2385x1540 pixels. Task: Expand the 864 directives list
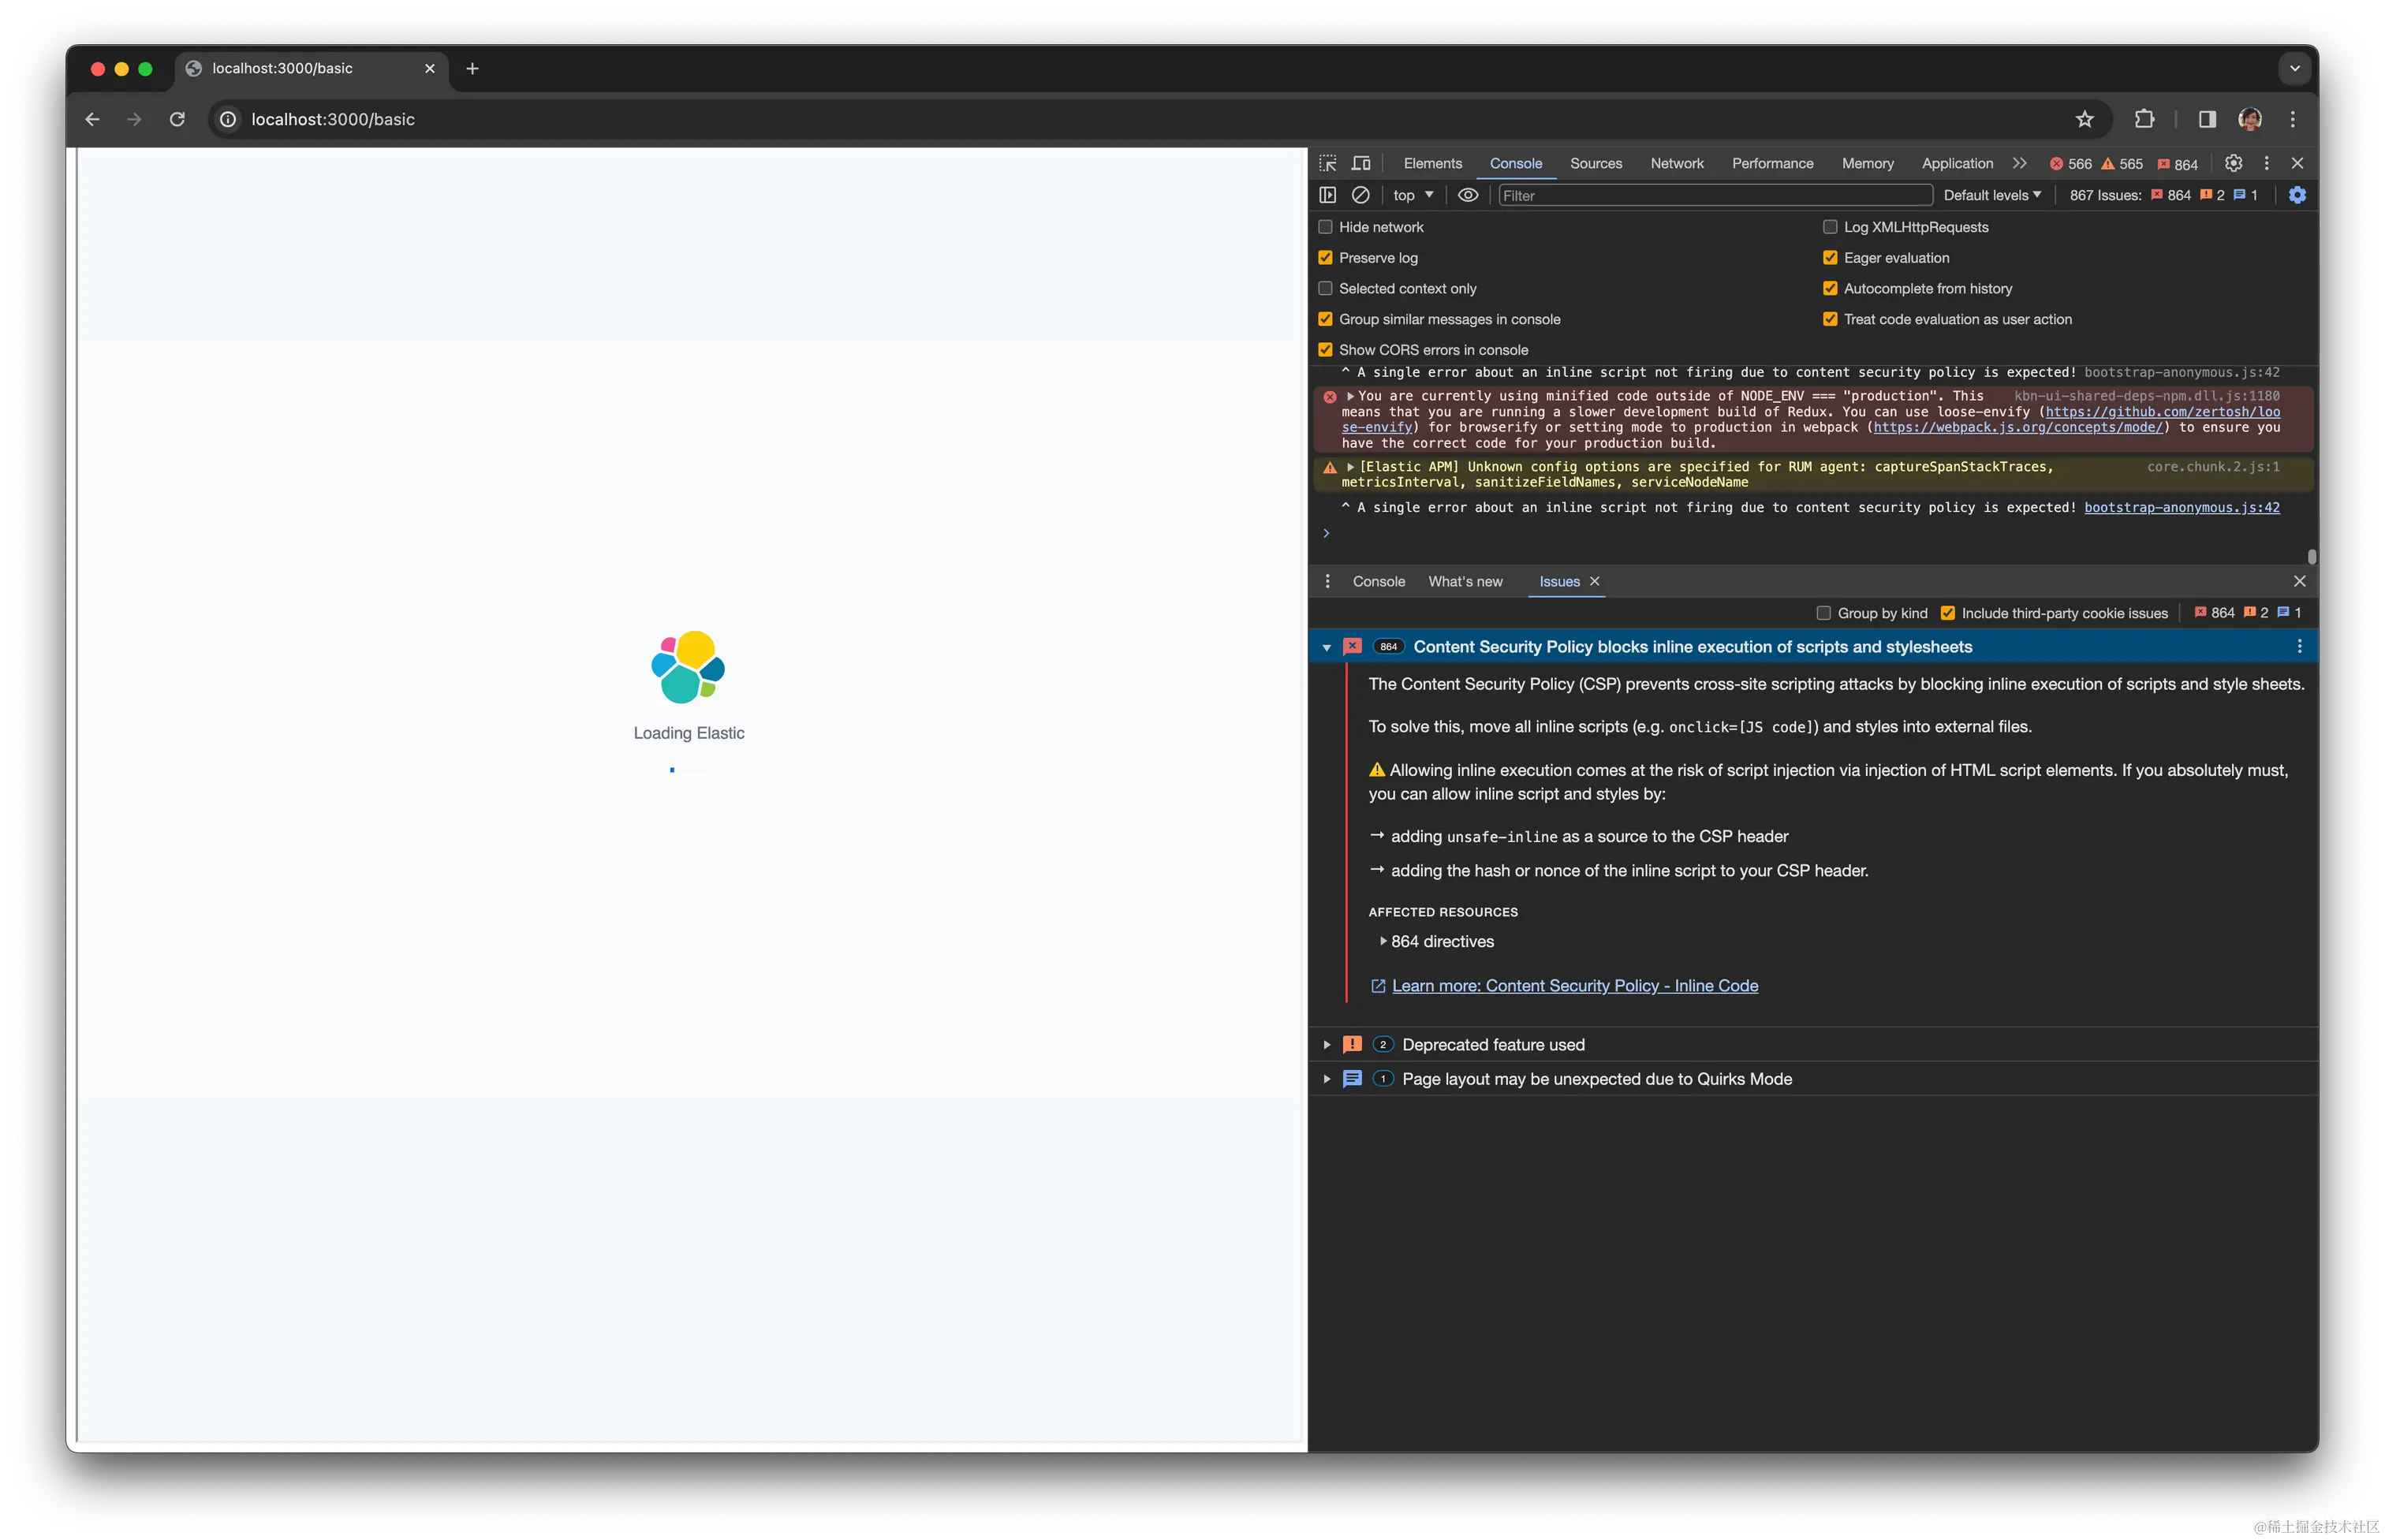[1383, 941]
